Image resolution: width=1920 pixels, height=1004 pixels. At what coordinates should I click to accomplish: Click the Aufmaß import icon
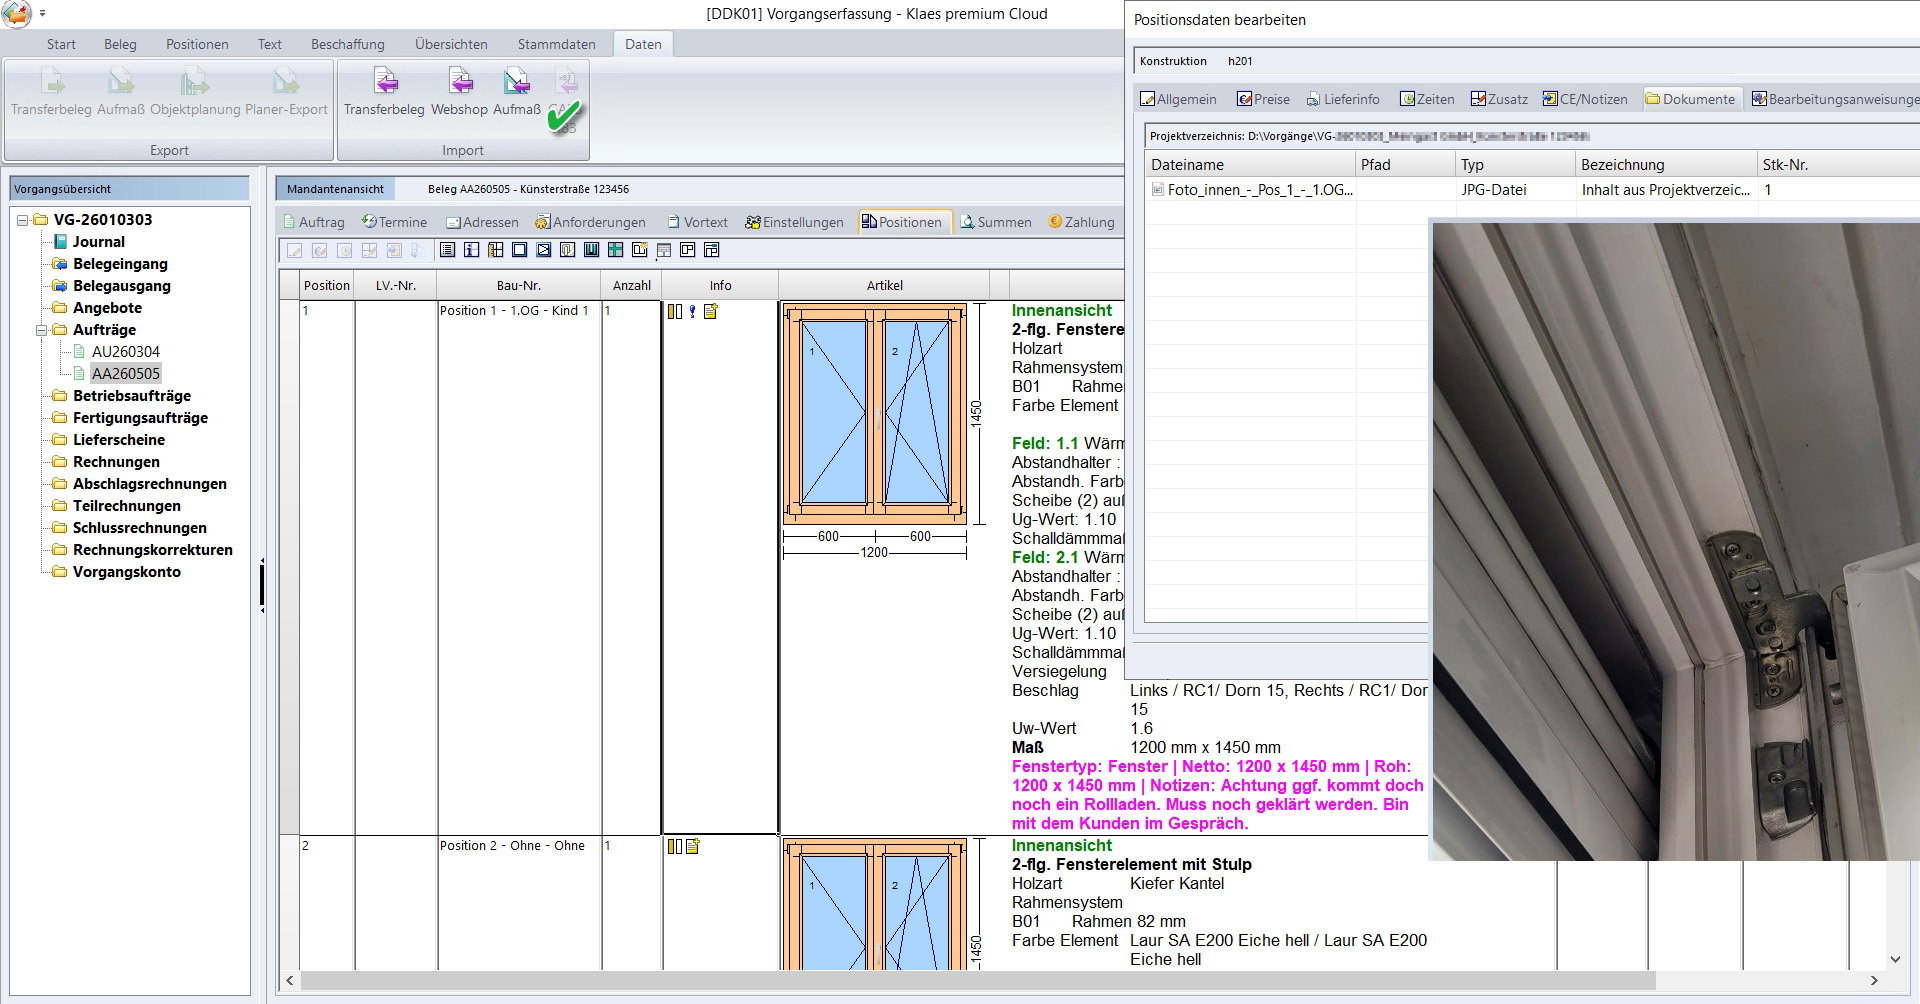[516, 82]
